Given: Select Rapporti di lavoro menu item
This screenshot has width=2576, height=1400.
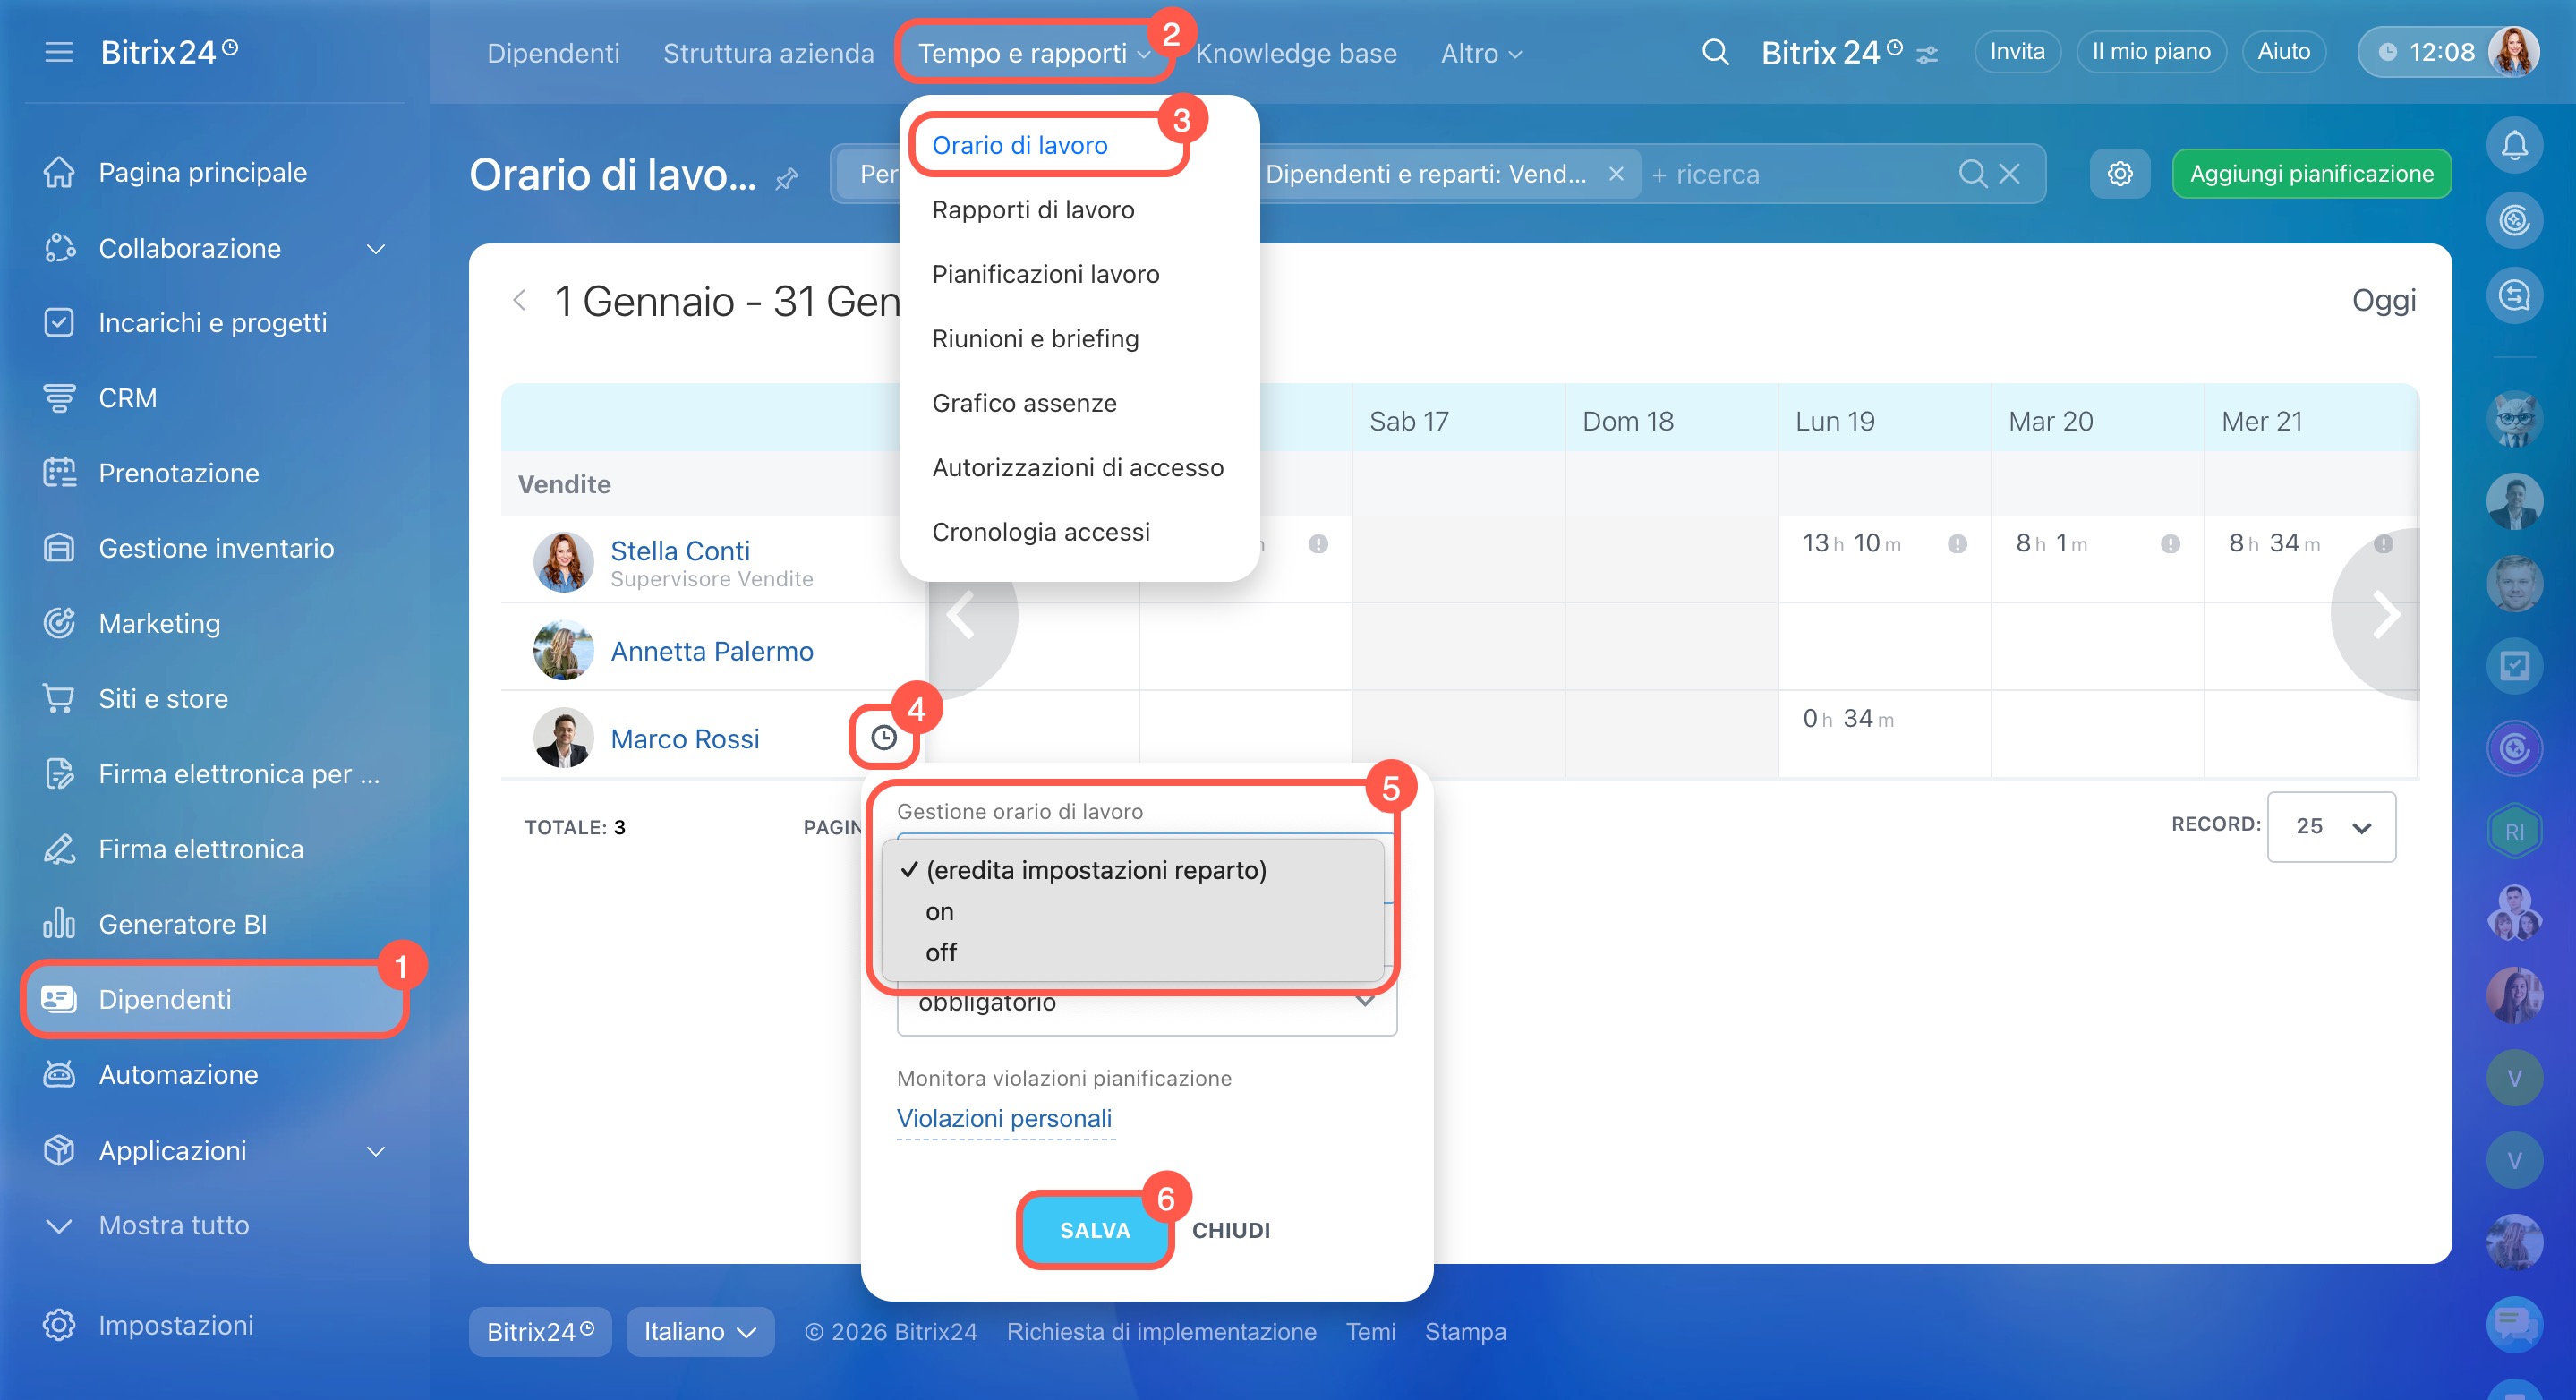Looking at the screenshot, I should (1033, 210).
